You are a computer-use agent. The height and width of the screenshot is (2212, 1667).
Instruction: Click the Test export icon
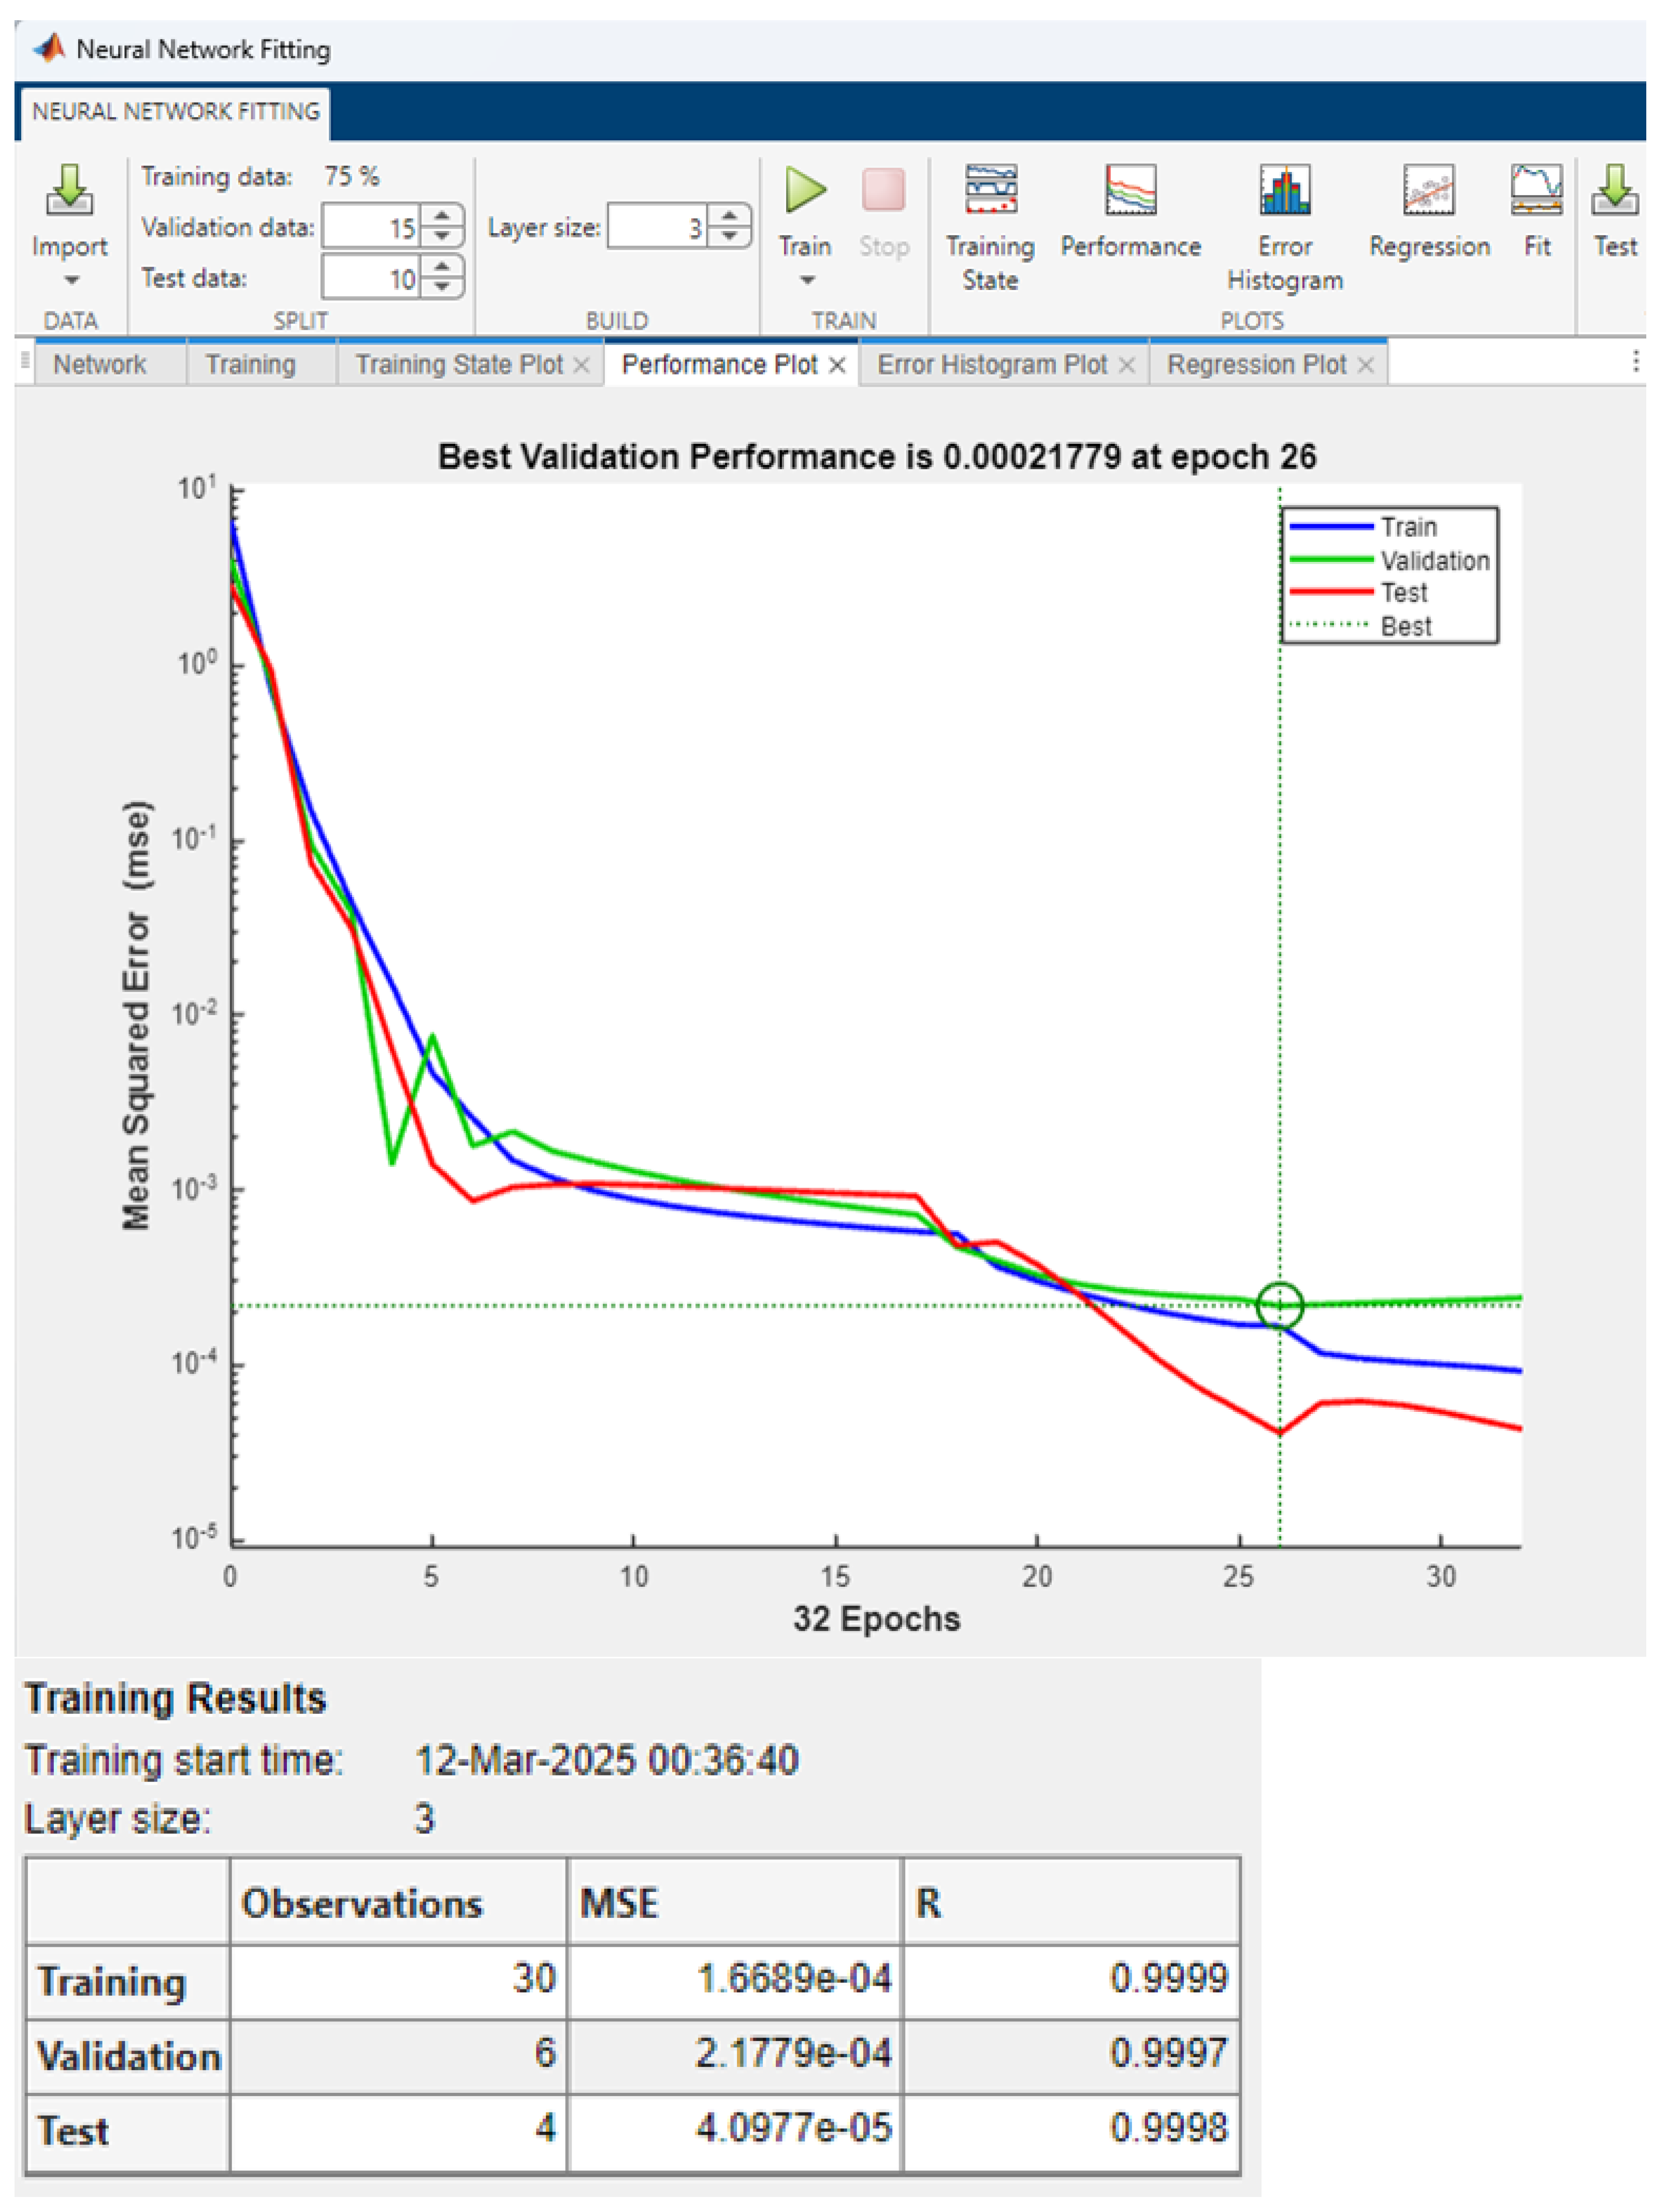click(x=1614, y=190)
